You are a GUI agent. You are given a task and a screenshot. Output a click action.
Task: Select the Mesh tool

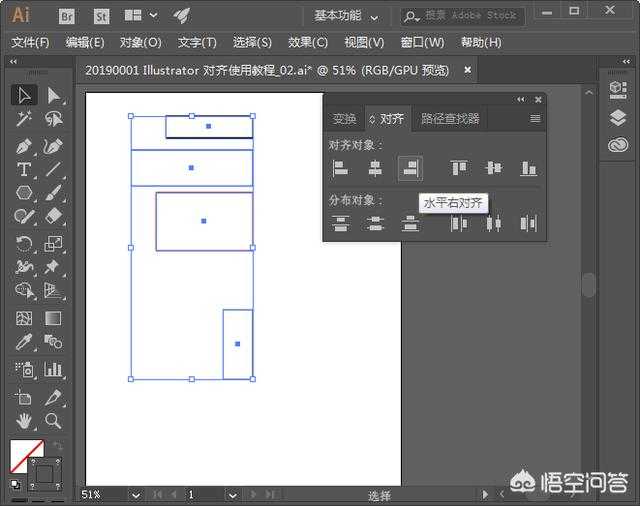(x=24, y=318)
